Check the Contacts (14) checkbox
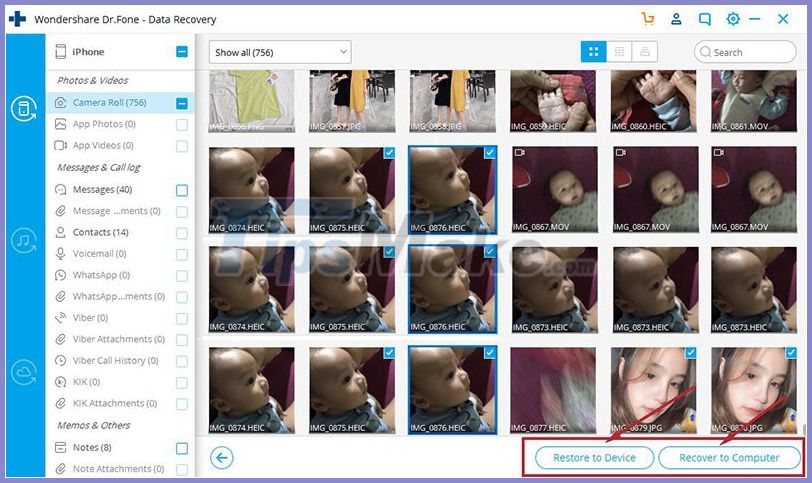 tap(182, 233)
